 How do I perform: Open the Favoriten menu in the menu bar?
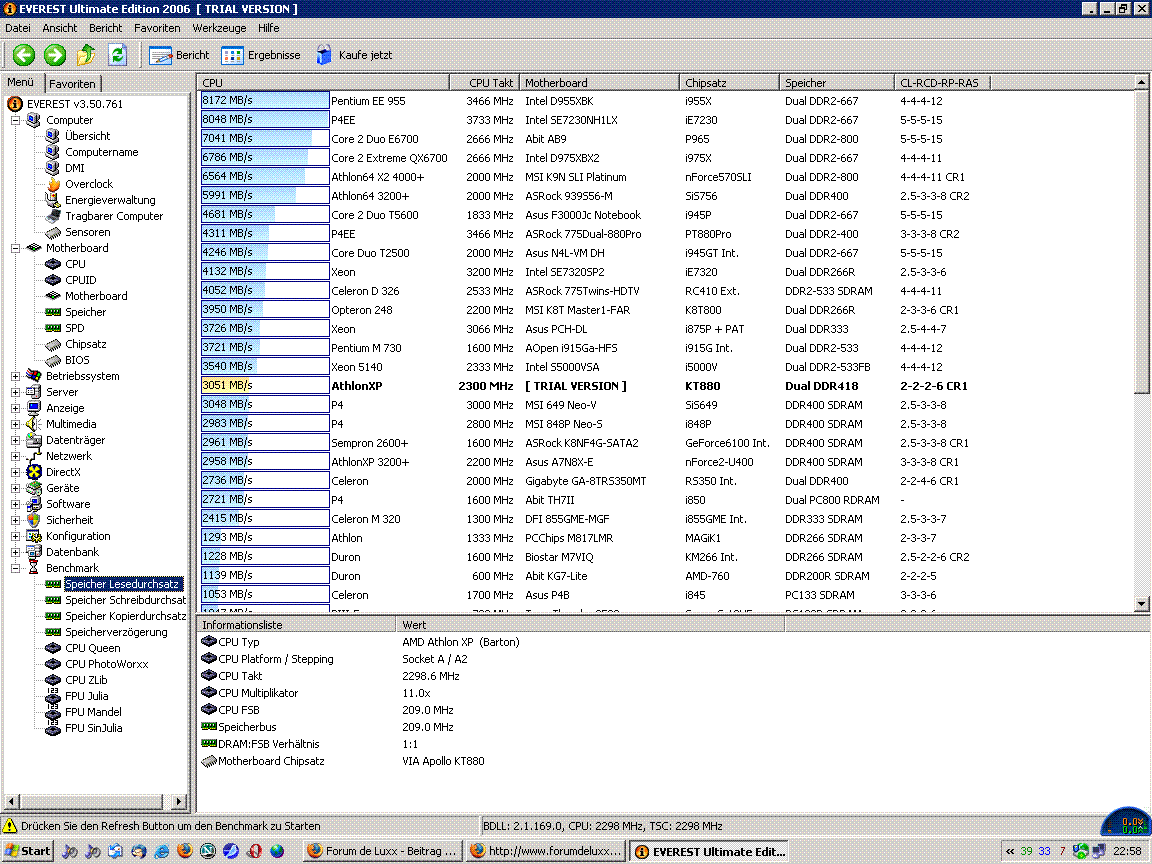(x=157, y=28)
